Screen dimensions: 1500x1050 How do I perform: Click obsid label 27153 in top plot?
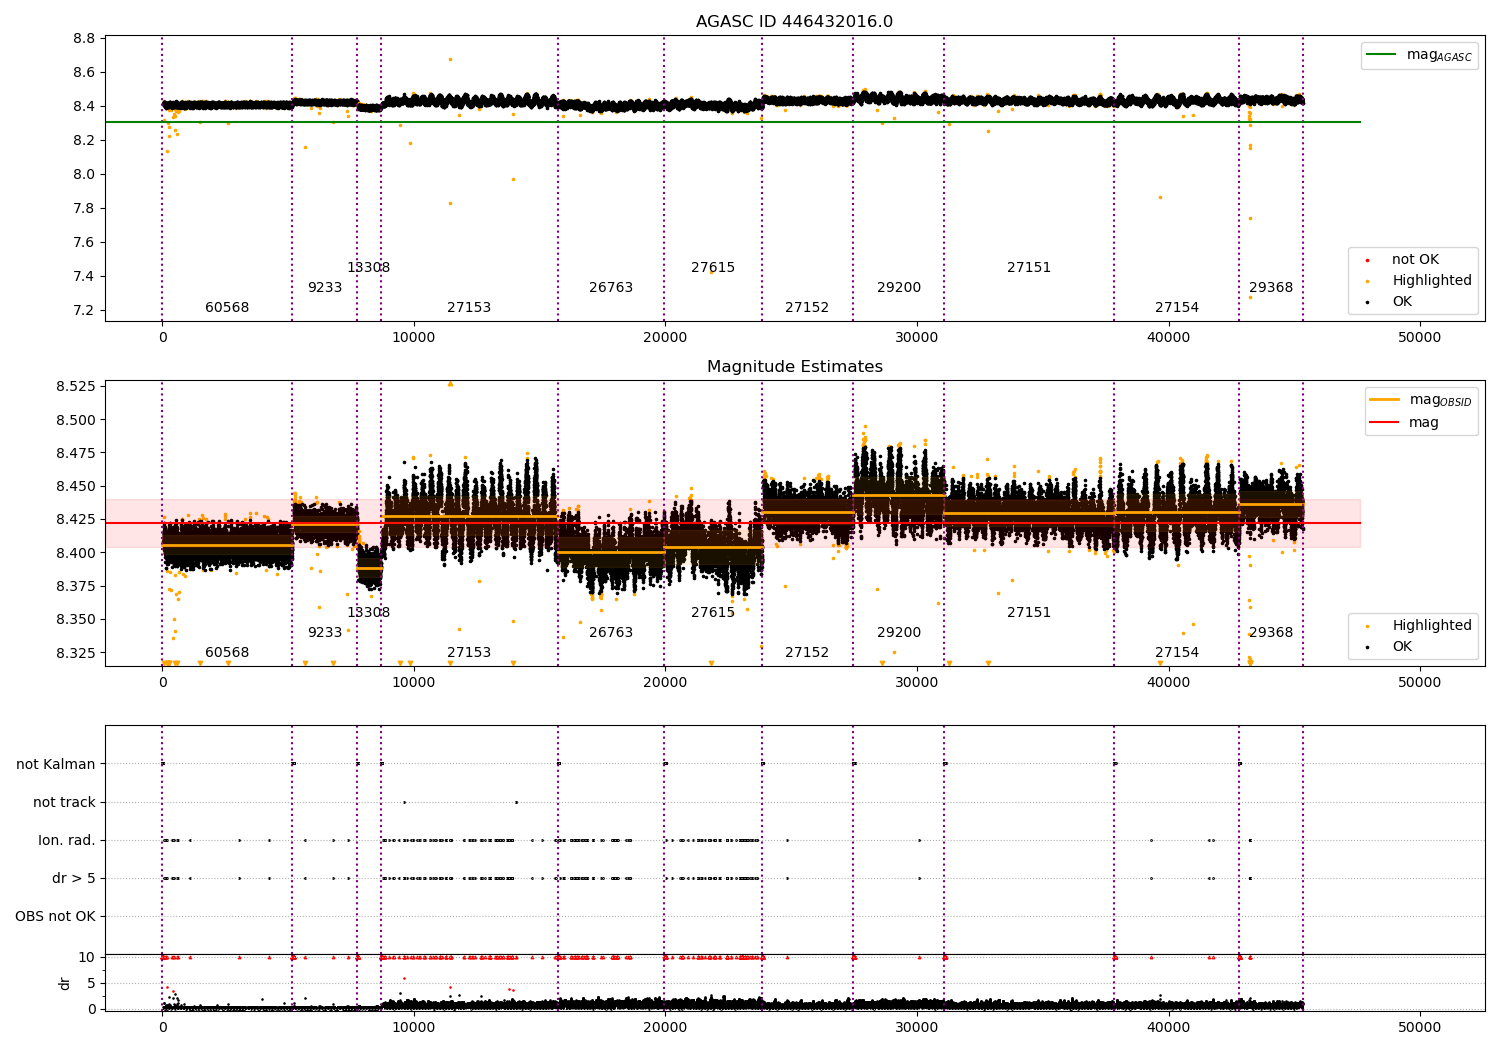click(x=469, y=308)
